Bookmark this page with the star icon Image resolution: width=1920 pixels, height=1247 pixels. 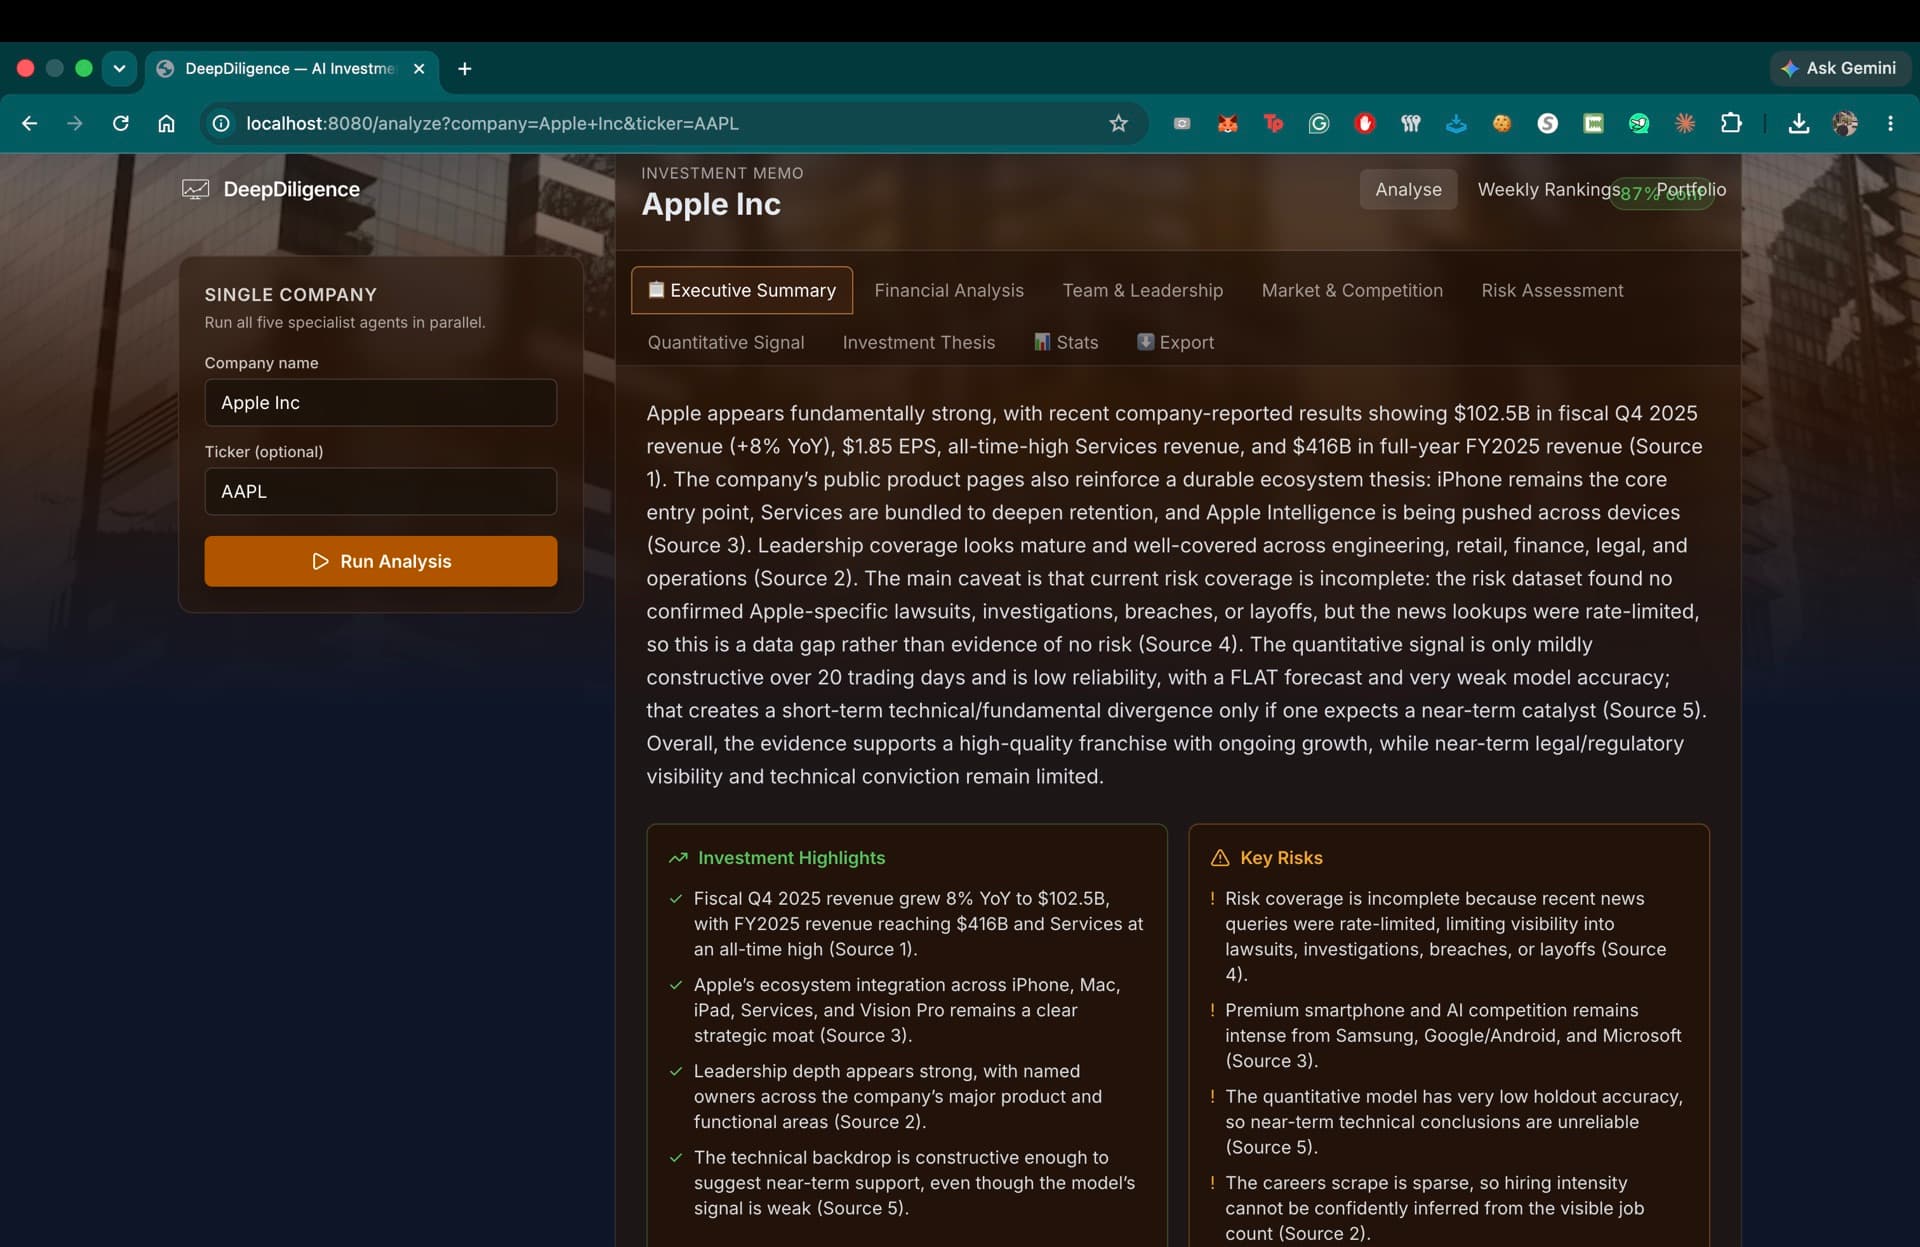(1118, 123)
